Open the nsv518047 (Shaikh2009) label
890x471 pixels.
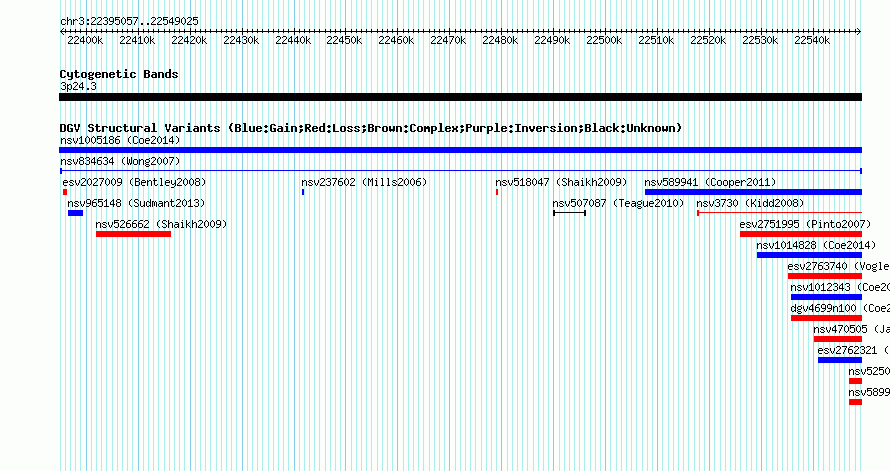(561, 182)
